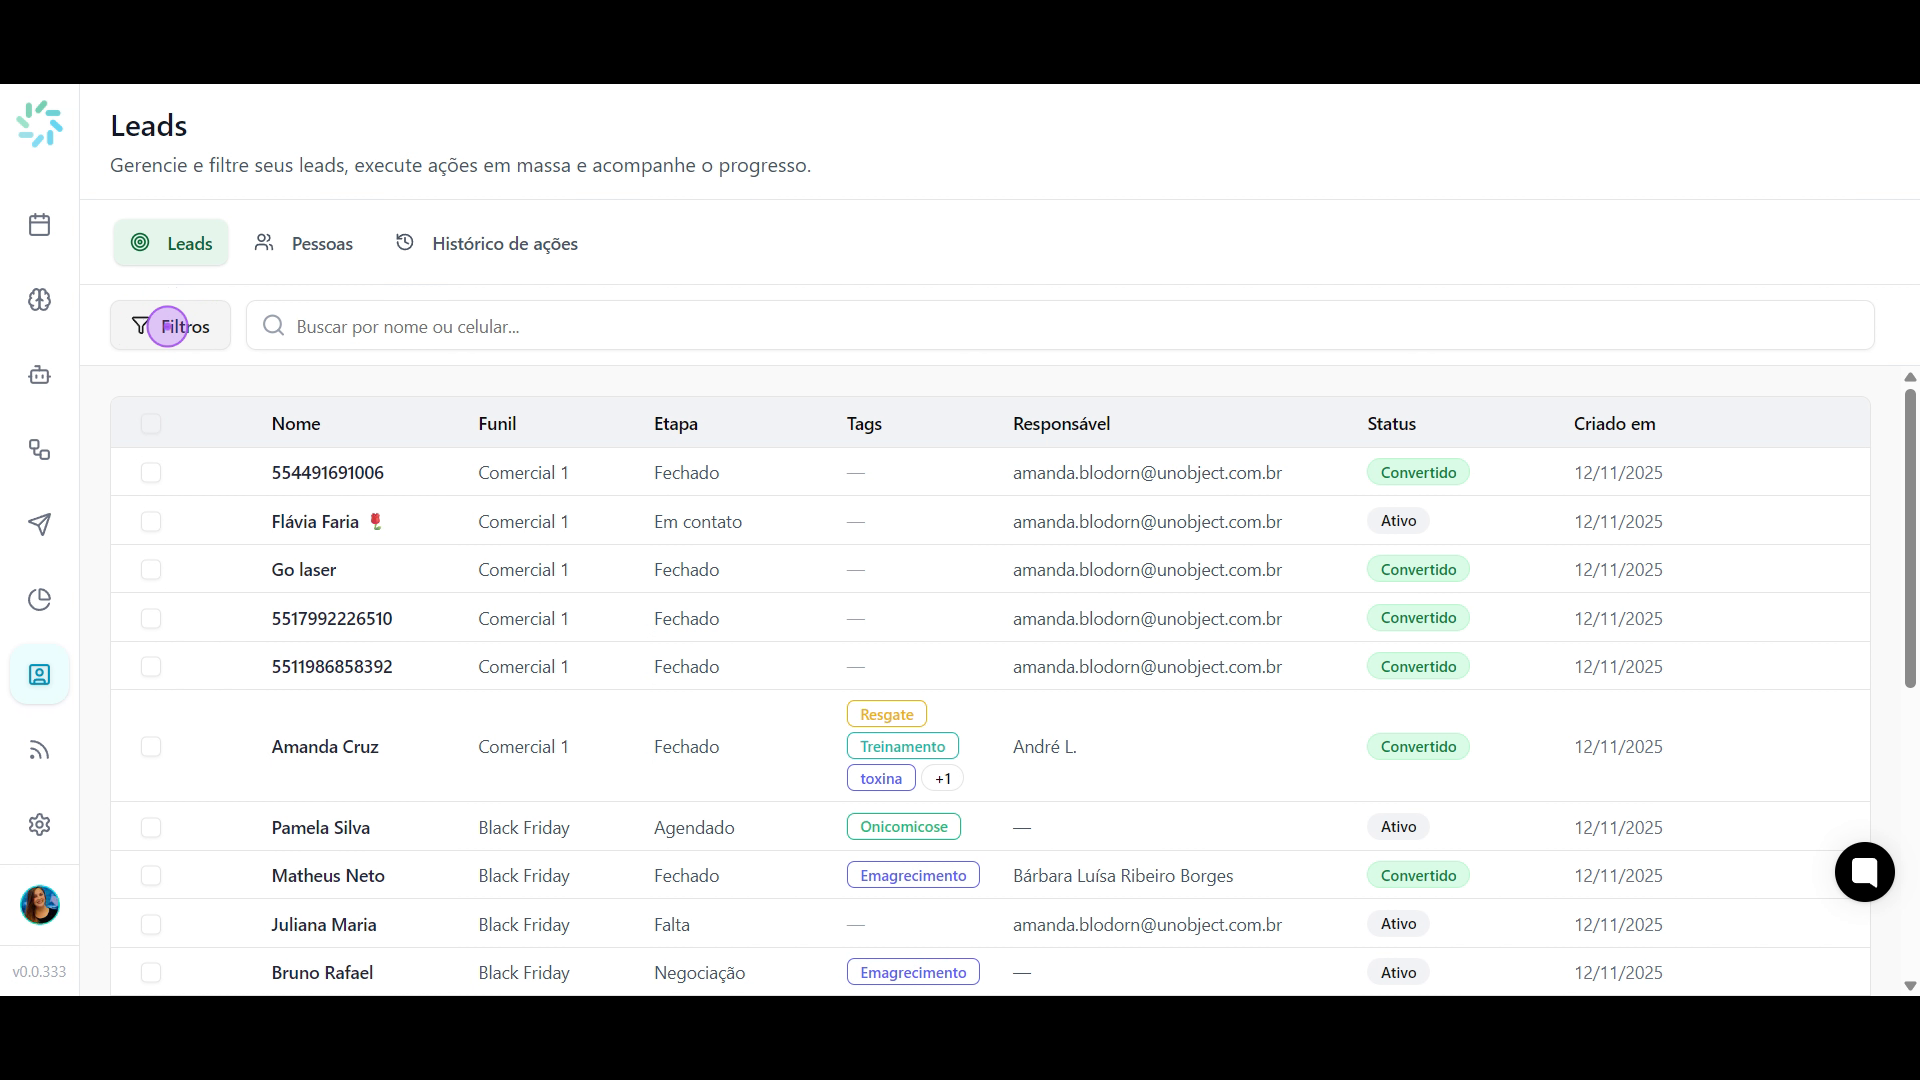Image resolution: width=1920 pixels, height=1080 pixels.
Task: Switch to the Pessoas tab
Action: (x=303, y=243)
